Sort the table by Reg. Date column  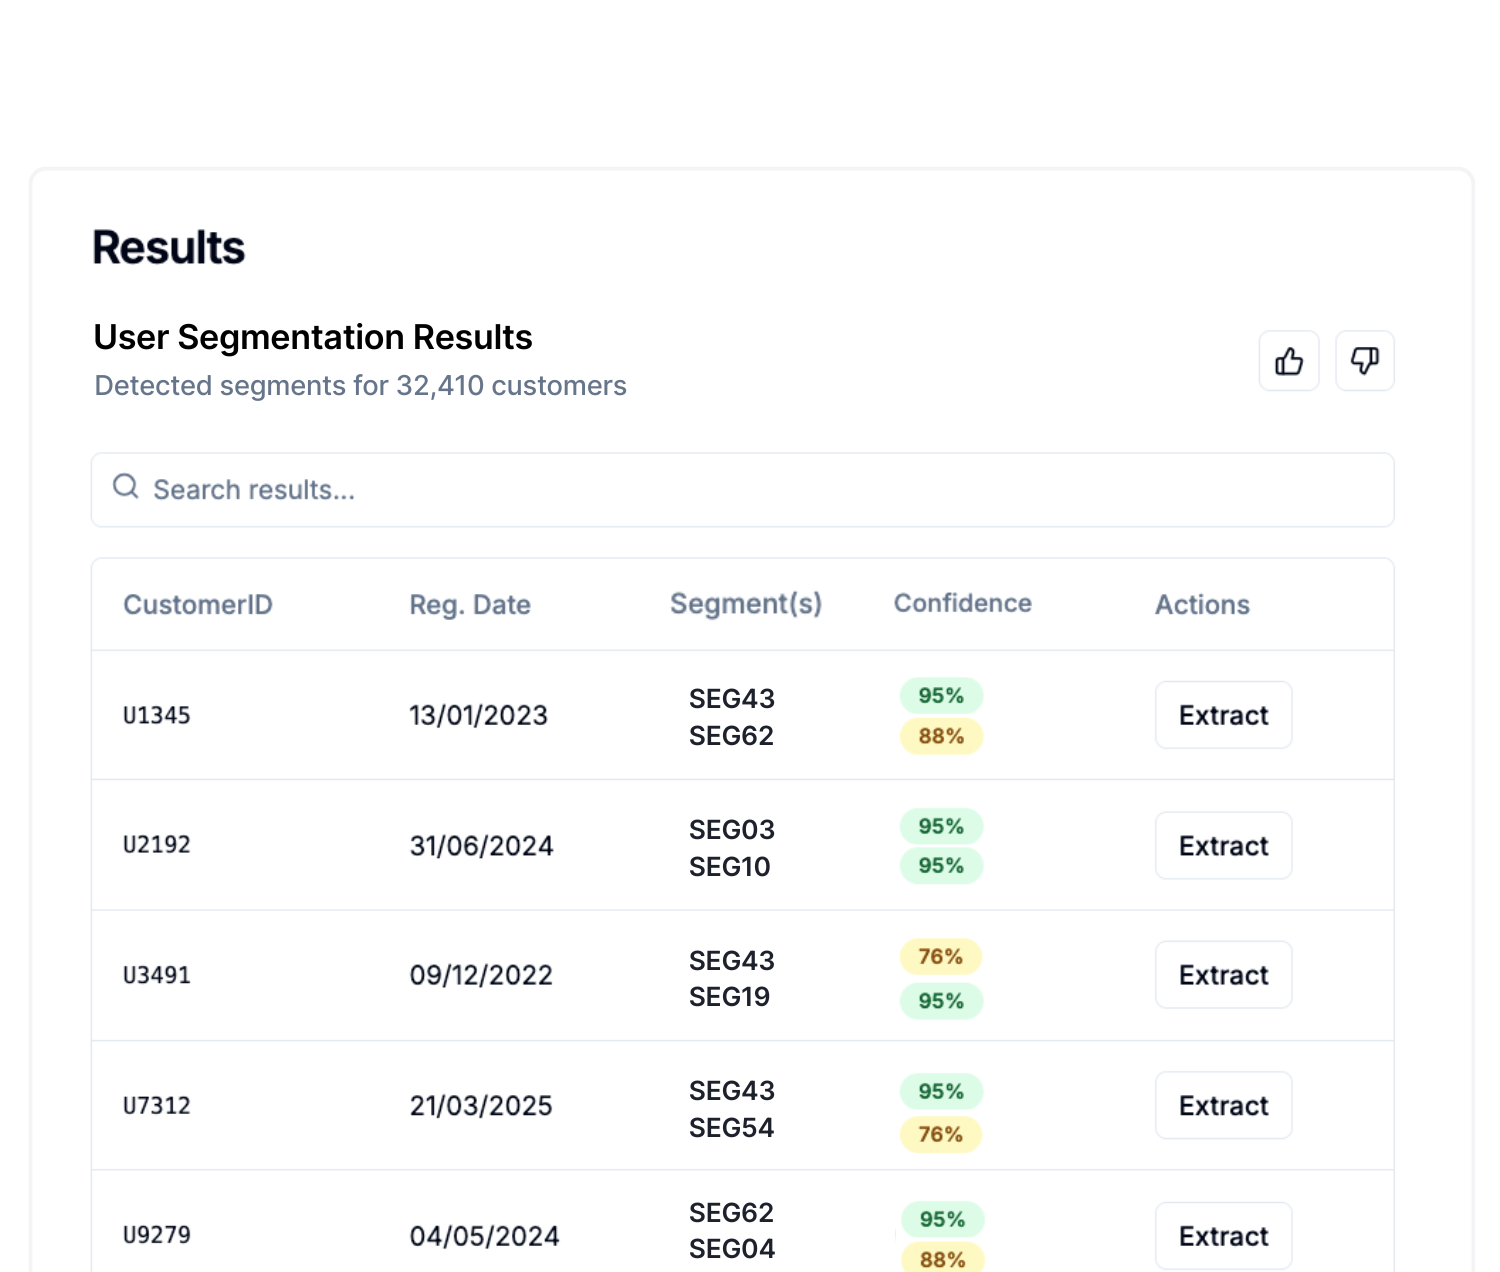pos(470,604)
